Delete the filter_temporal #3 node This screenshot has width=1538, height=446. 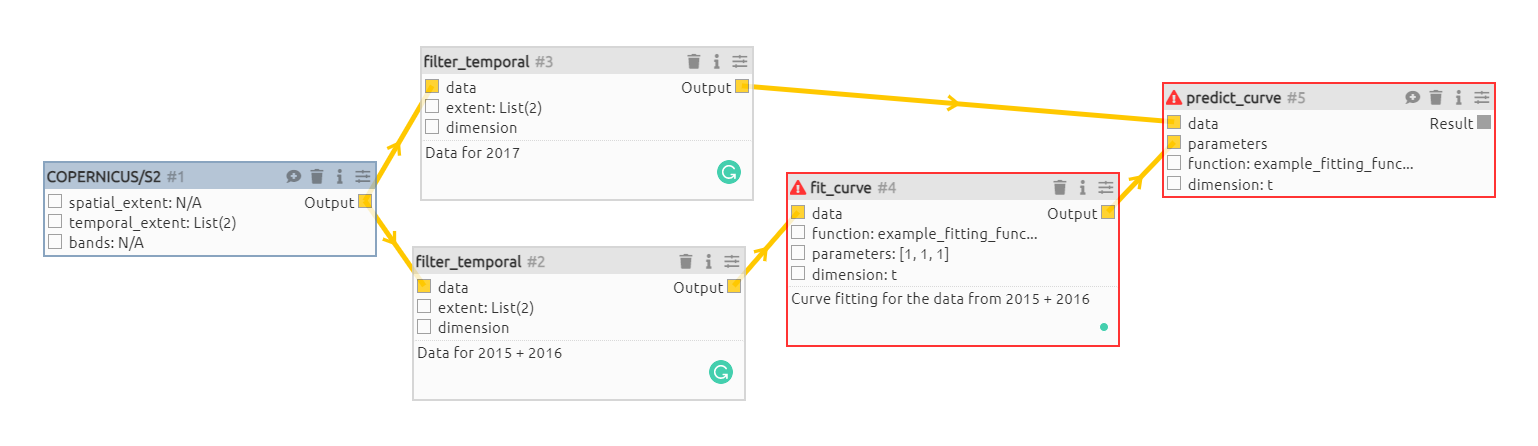pos(694,62)
